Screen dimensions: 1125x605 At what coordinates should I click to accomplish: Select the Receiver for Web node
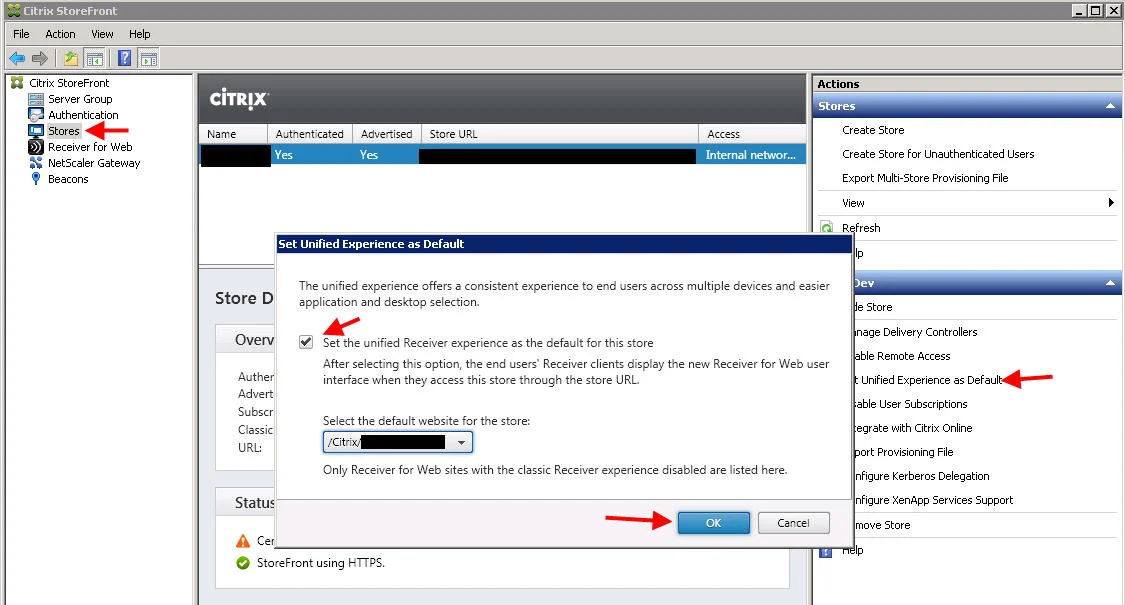90,147
